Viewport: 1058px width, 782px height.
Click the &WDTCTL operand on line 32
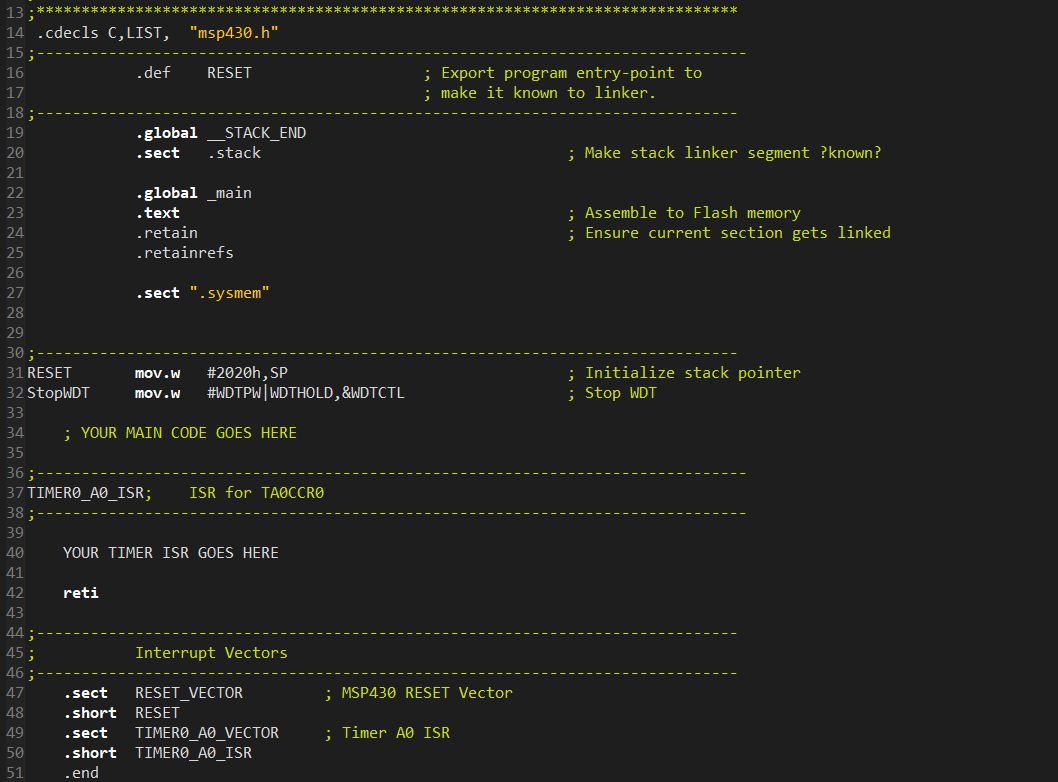coord(370,392)
